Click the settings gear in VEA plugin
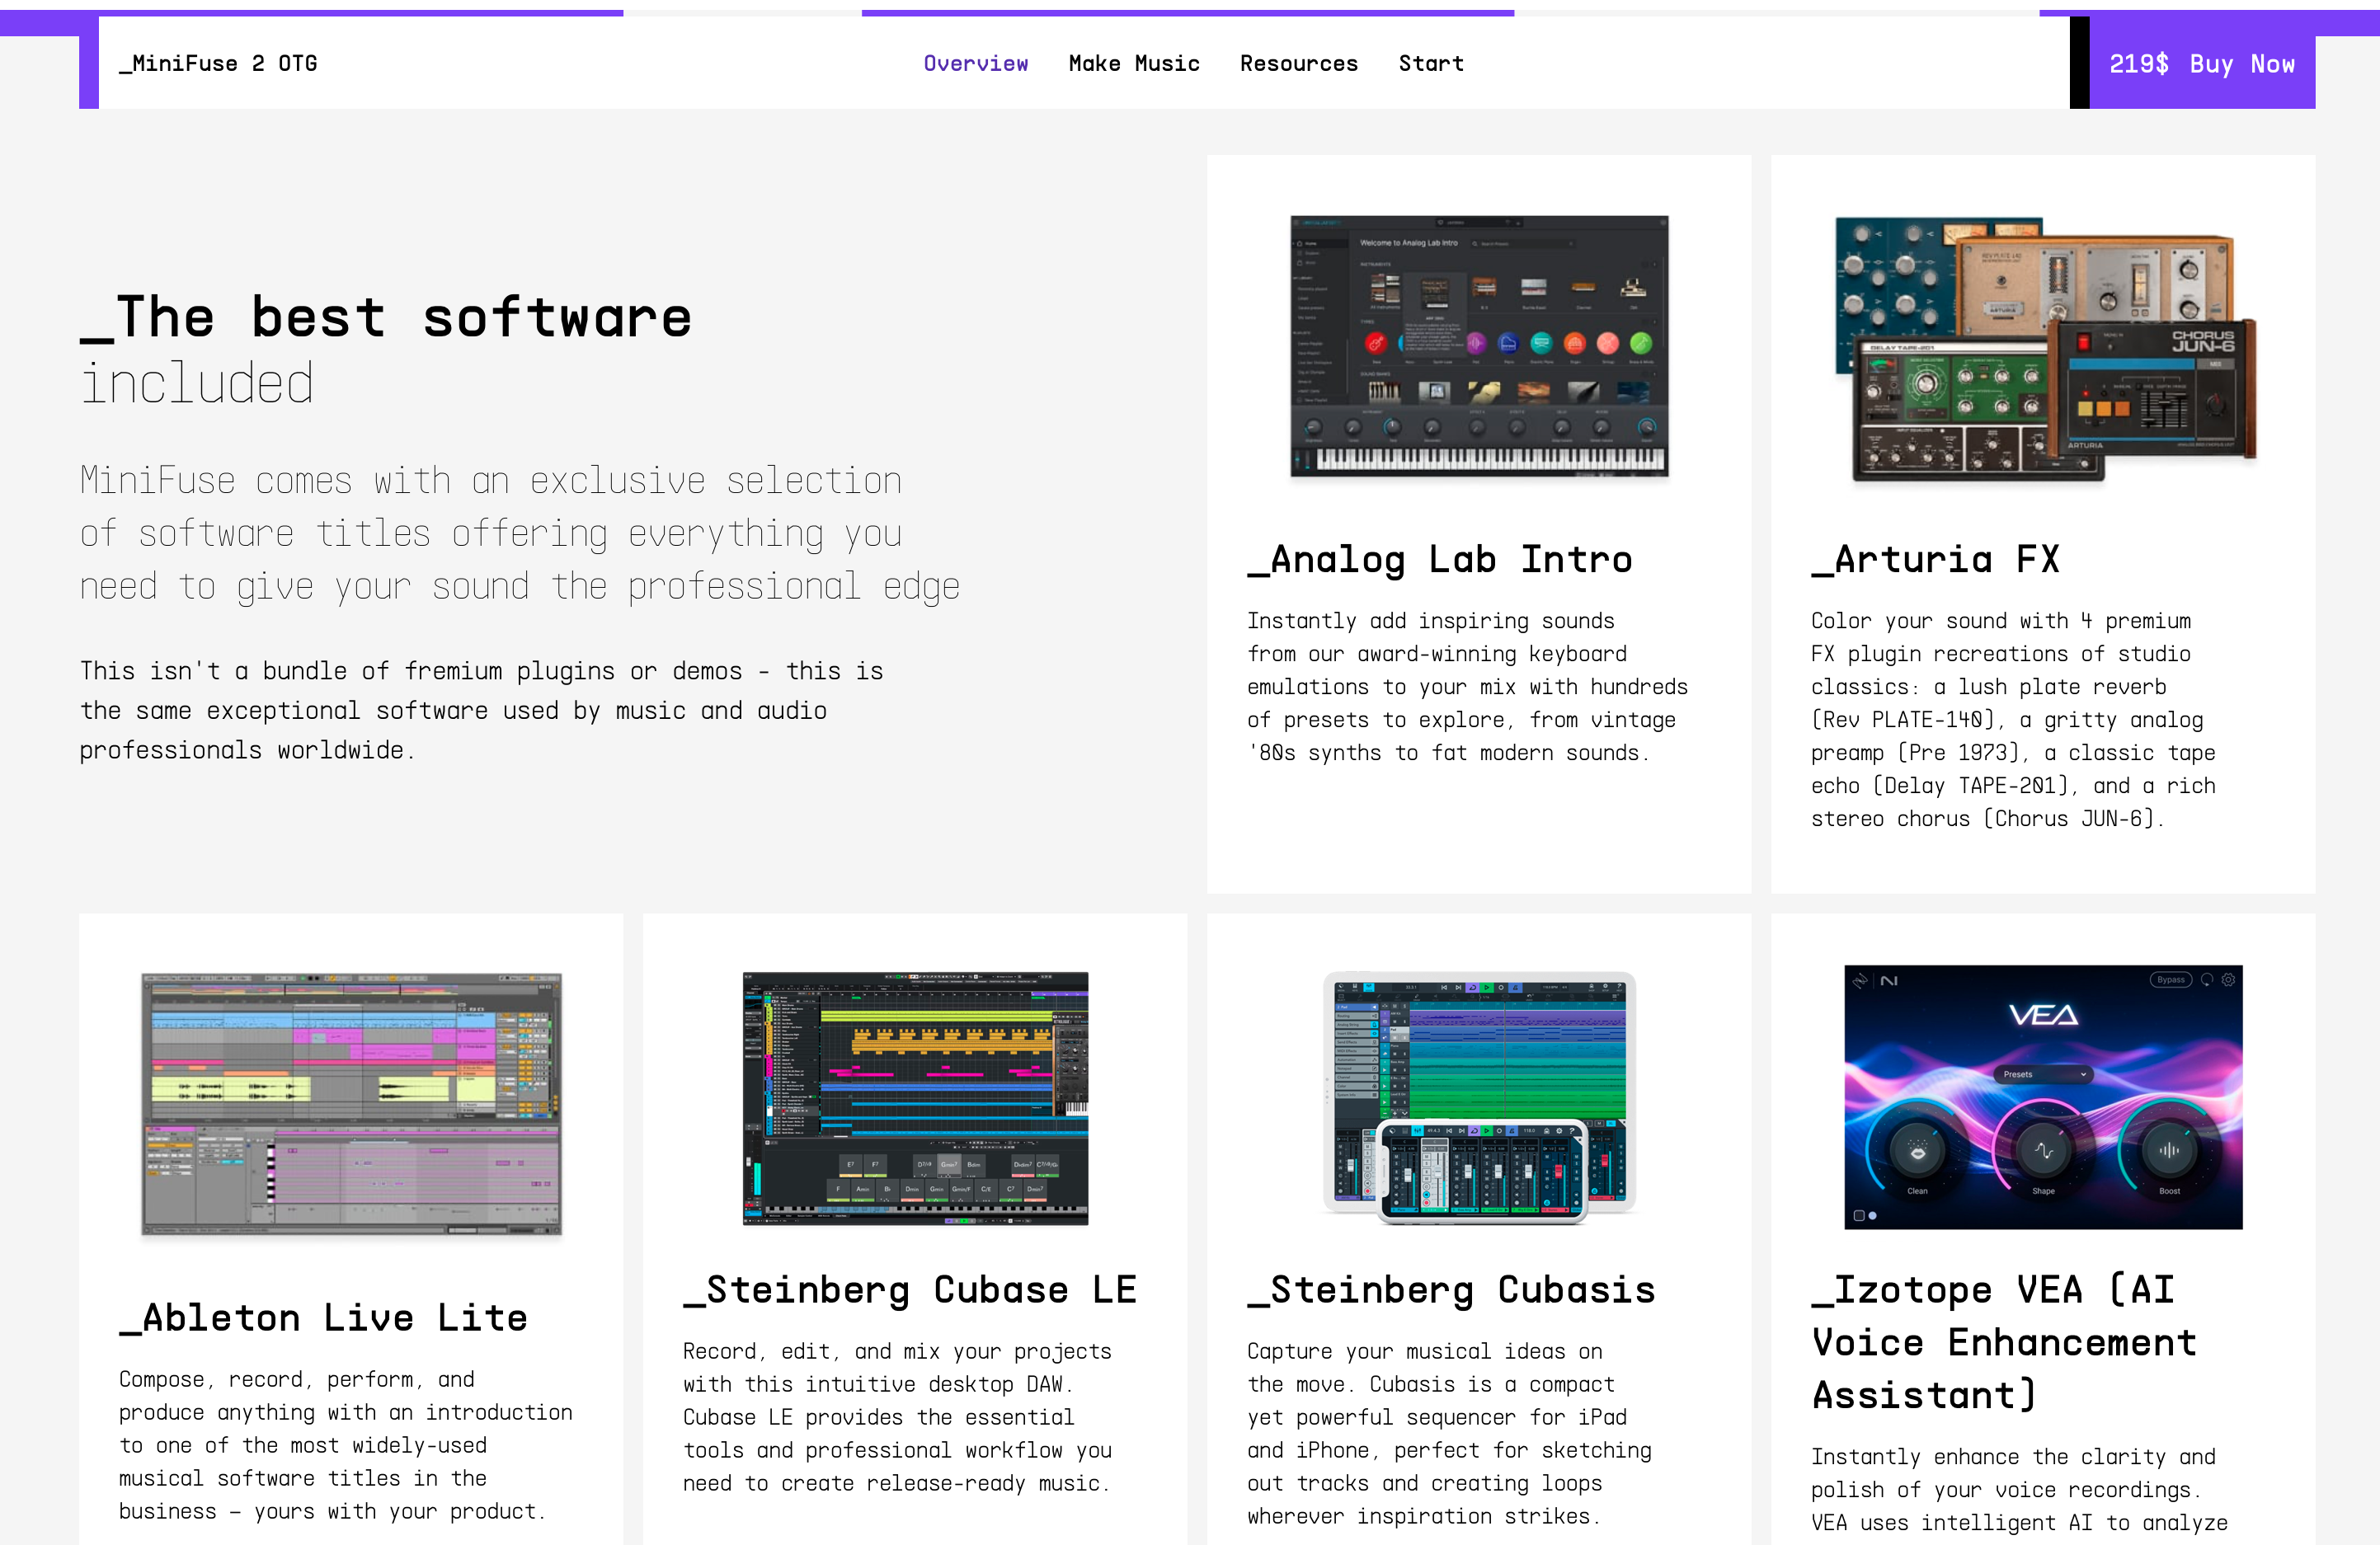 pyautogui.click(x=2228, y=980)
